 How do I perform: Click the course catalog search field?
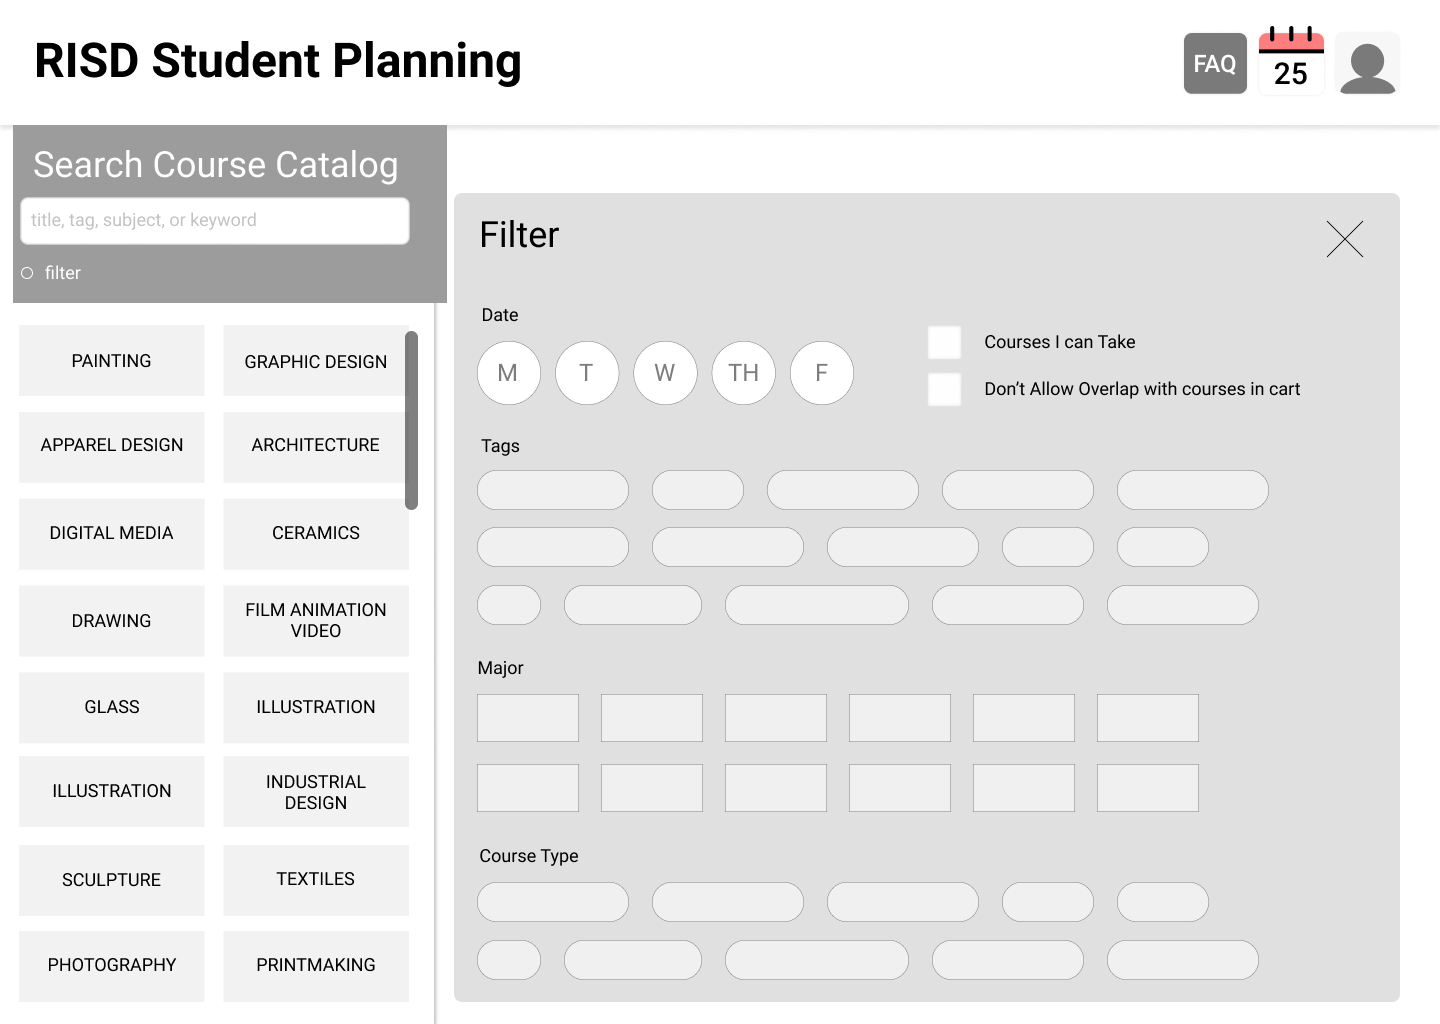click(x=215, y=220)
